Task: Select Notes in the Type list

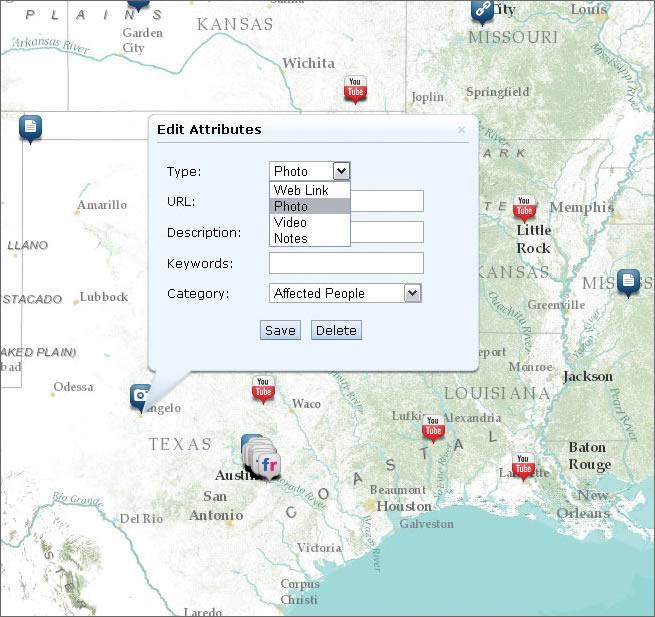Action: tap(310, 238)
